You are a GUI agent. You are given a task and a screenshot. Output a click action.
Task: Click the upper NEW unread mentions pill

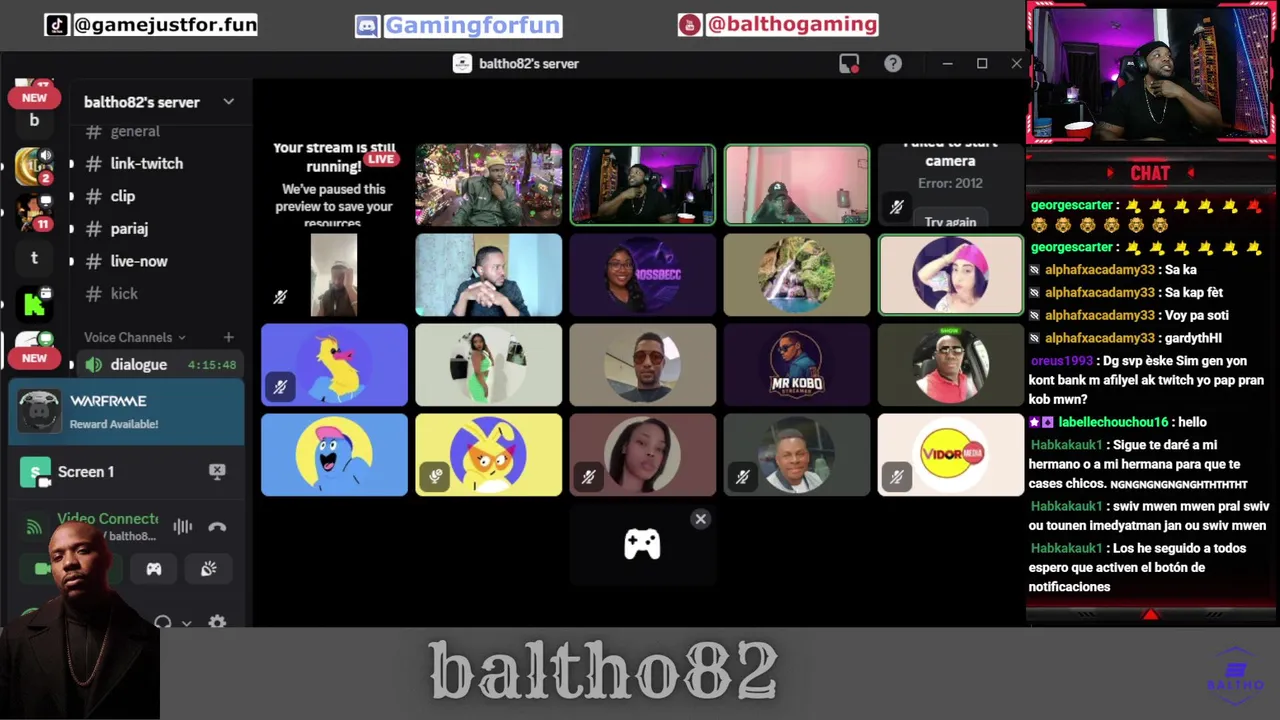coord(34,98)
